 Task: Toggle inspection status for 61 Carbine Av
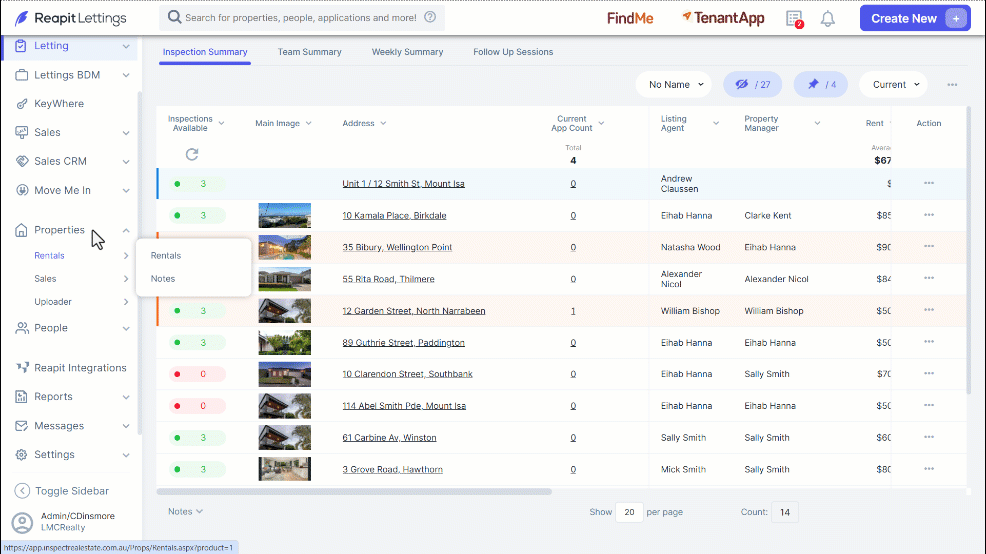(x=197, y=438)
